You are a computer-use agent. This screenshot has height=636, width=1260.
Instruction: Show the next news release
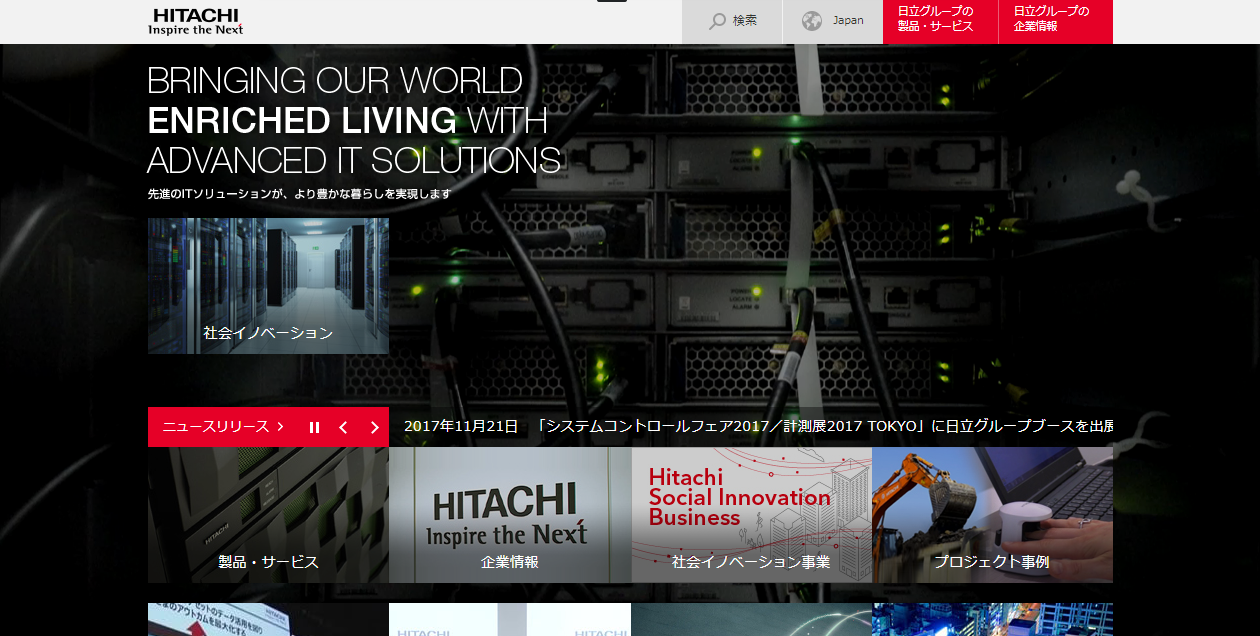coord(375,427)
